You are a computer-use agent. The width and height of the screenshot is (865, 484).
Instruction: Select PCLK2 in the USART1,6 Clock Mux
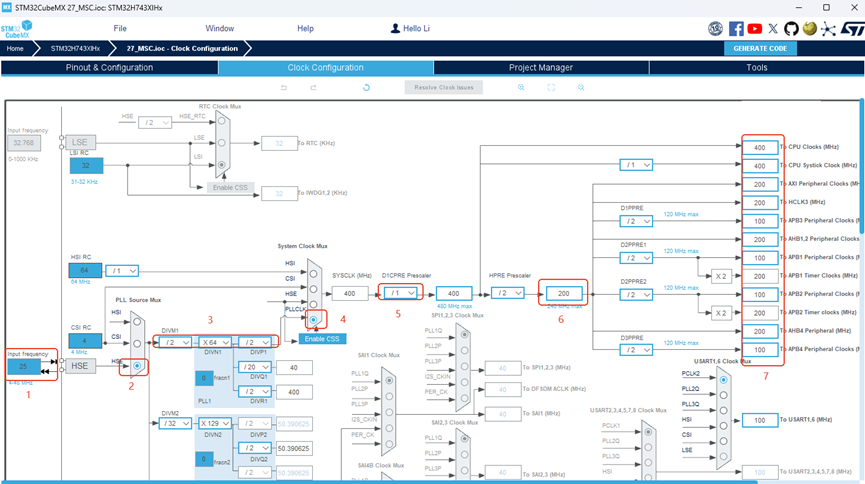point(723,380)
